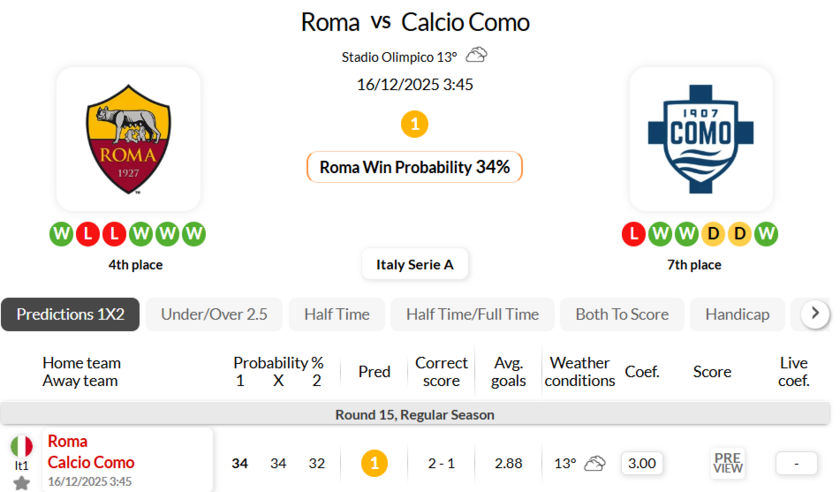
Task: Click Roma's first green W form badge
Action: 61,234
